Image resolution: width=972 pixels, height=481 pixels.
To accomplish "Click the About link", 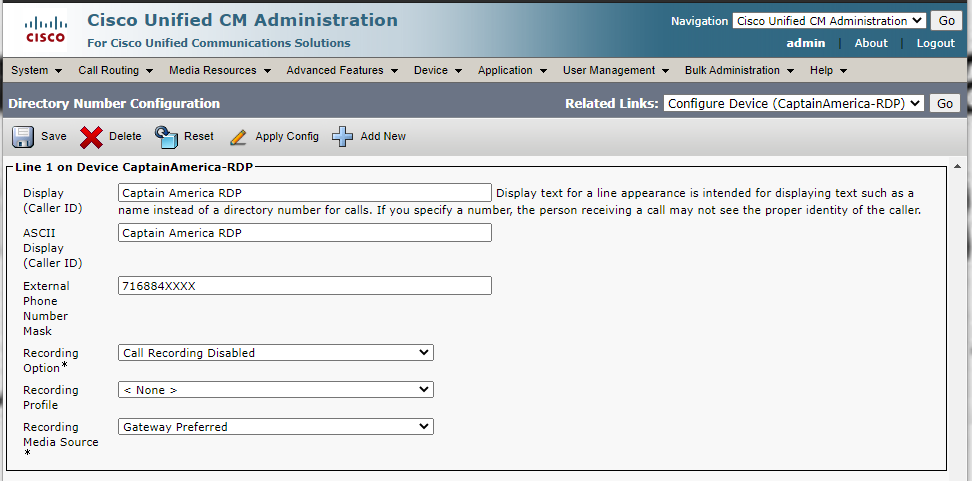I will point(871,43).
